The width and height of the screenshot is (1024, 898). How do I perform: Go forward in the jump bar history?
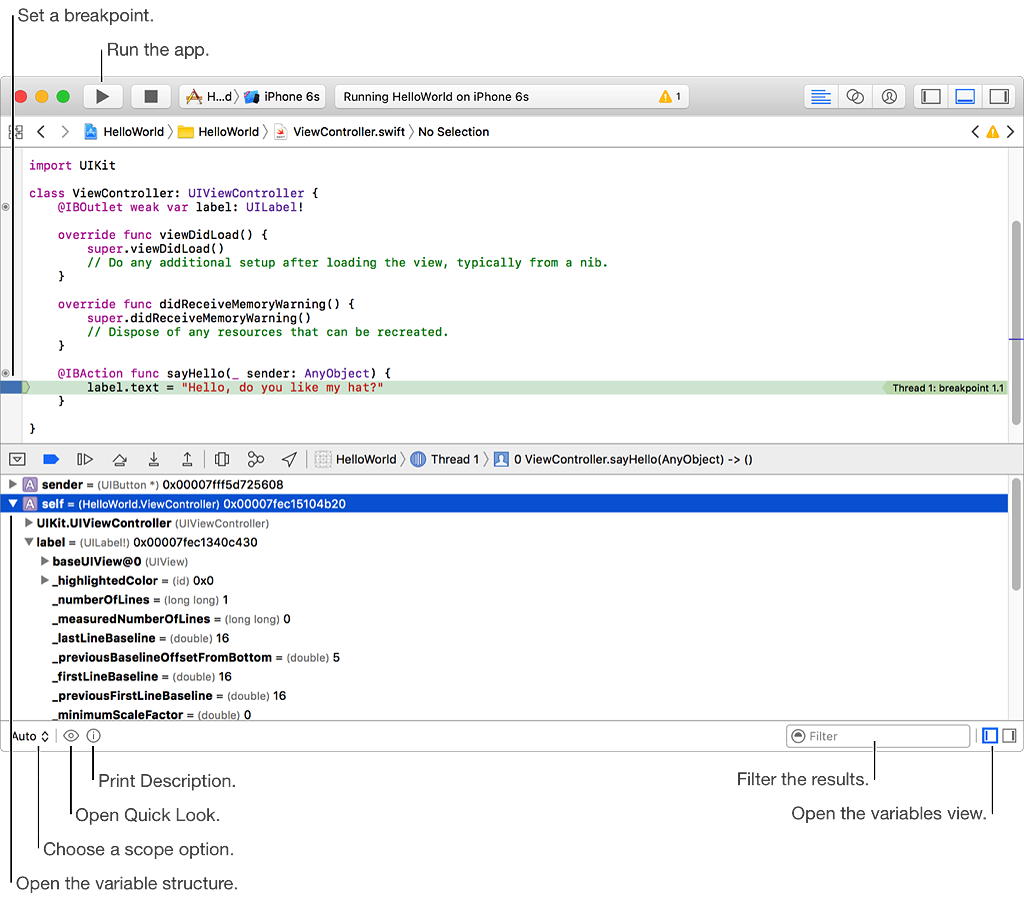click(x=65, y=132)
